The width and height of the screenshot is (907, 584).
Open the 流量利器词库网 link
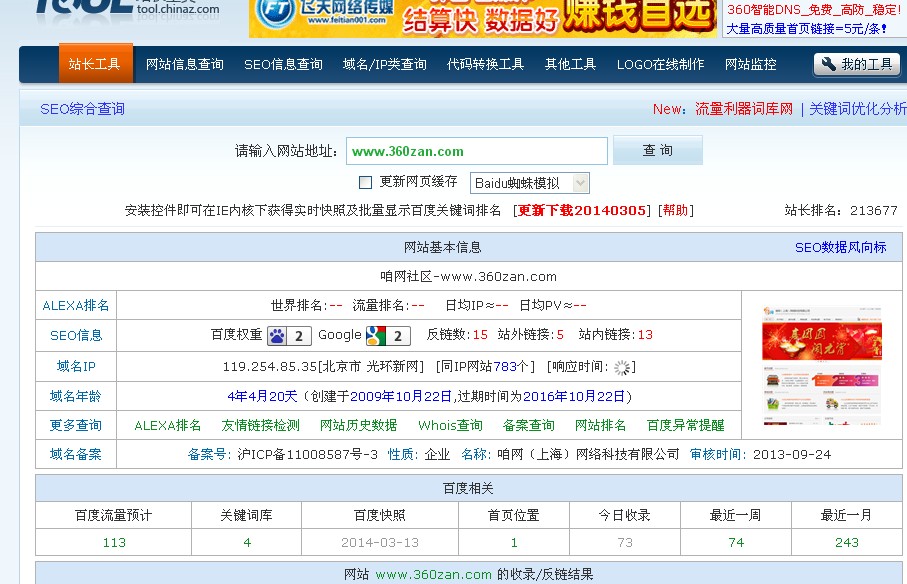(x=744, y=109)
